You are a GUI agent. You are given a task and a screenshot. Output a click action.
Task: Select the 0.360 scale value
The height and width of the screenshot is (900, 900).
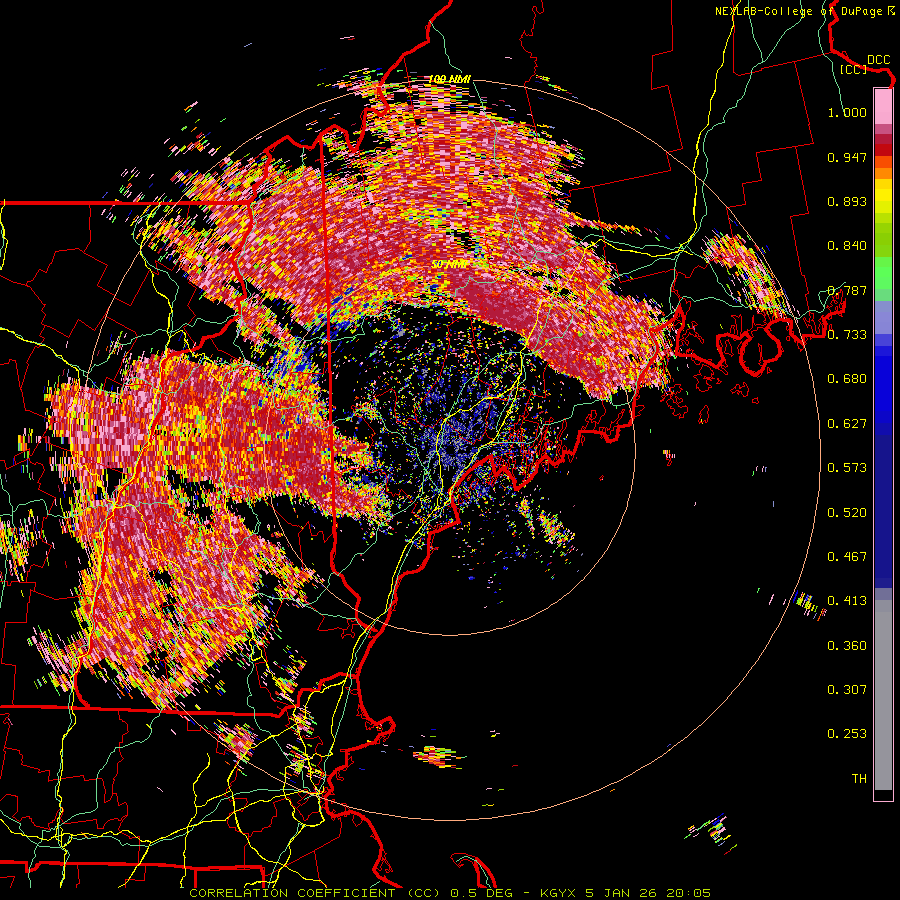pyautogui.click(x=847, y=646)
